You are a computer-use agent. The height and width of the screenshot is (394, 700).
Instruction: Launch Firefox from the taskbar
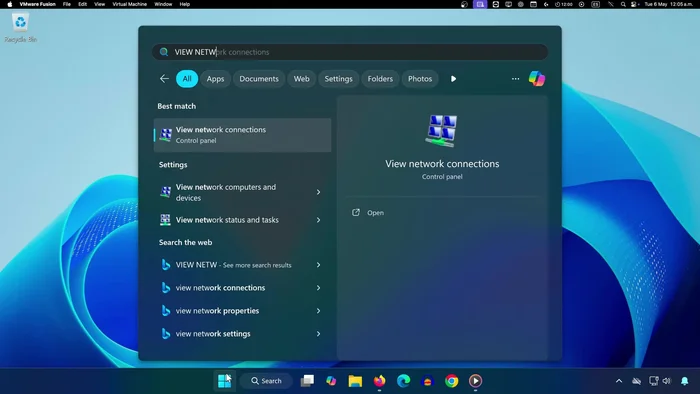point(379,381)
